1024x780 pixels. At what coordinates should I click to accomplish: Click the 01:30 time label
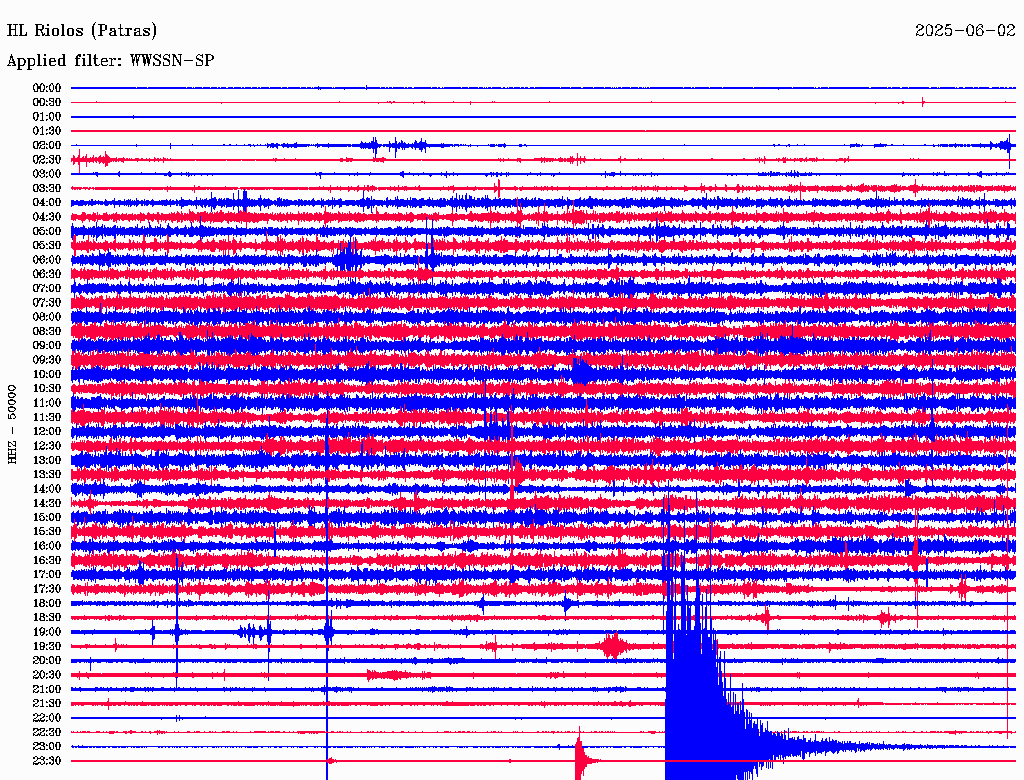[47, 131]
